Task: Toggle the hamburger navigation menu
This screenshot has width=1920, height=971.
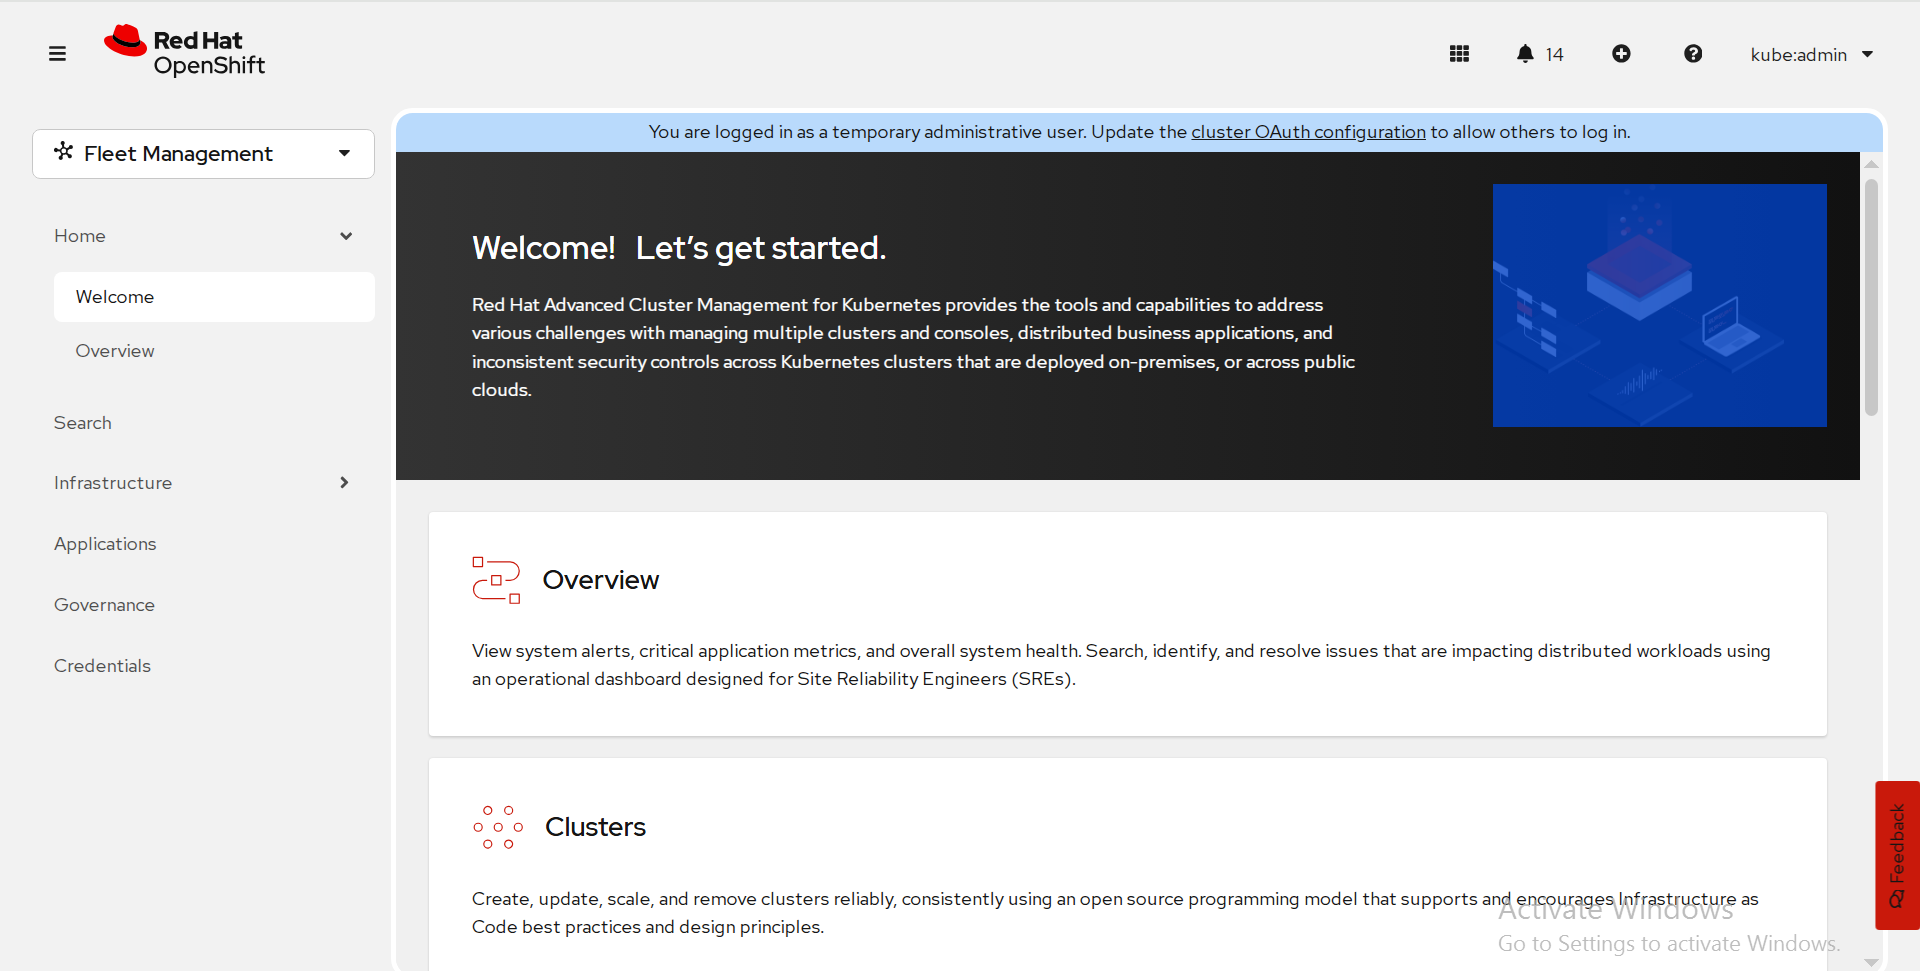Action: coord(57,54)
